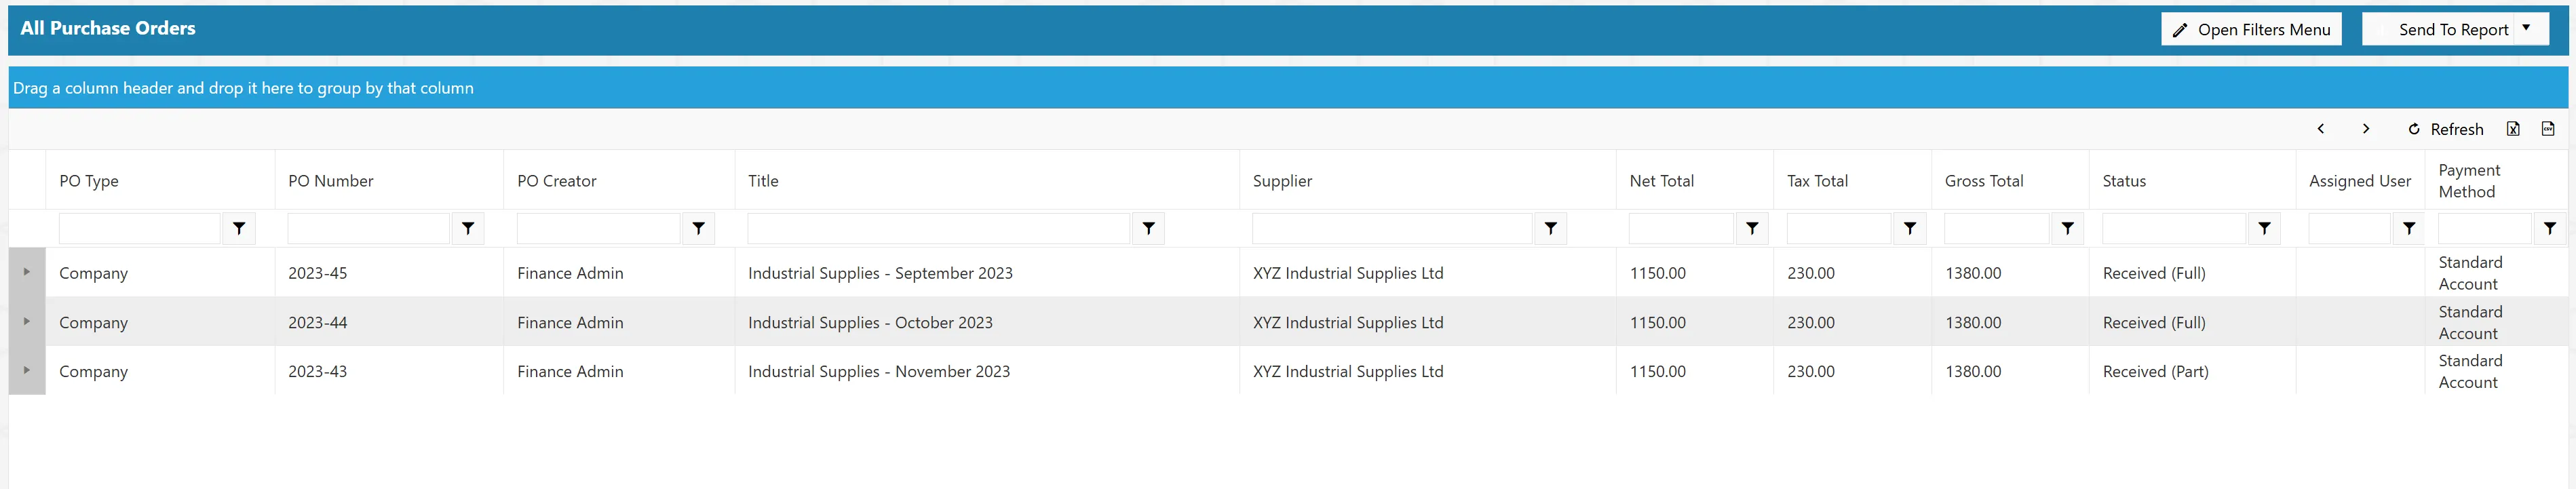The image size is (2576, 489).
Task: Open the filter icon for PO Type
Action: (x=239, y=229)
